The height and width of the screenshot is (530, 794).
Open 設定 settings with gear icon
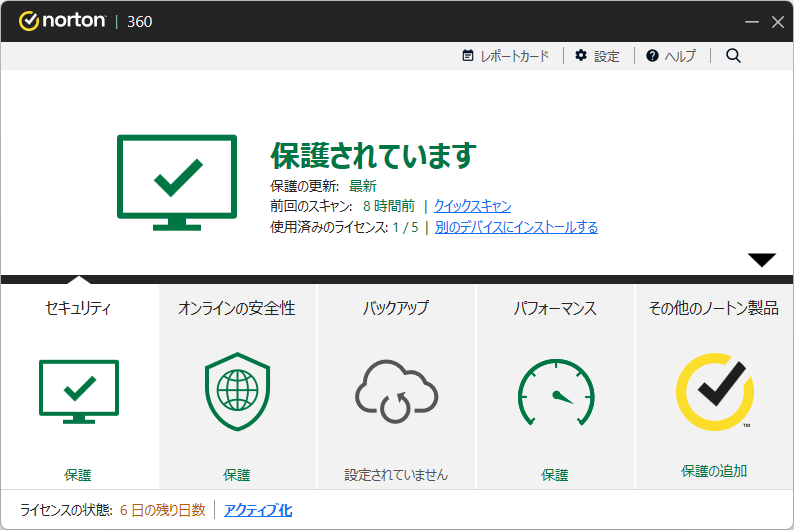click(597, 56)
